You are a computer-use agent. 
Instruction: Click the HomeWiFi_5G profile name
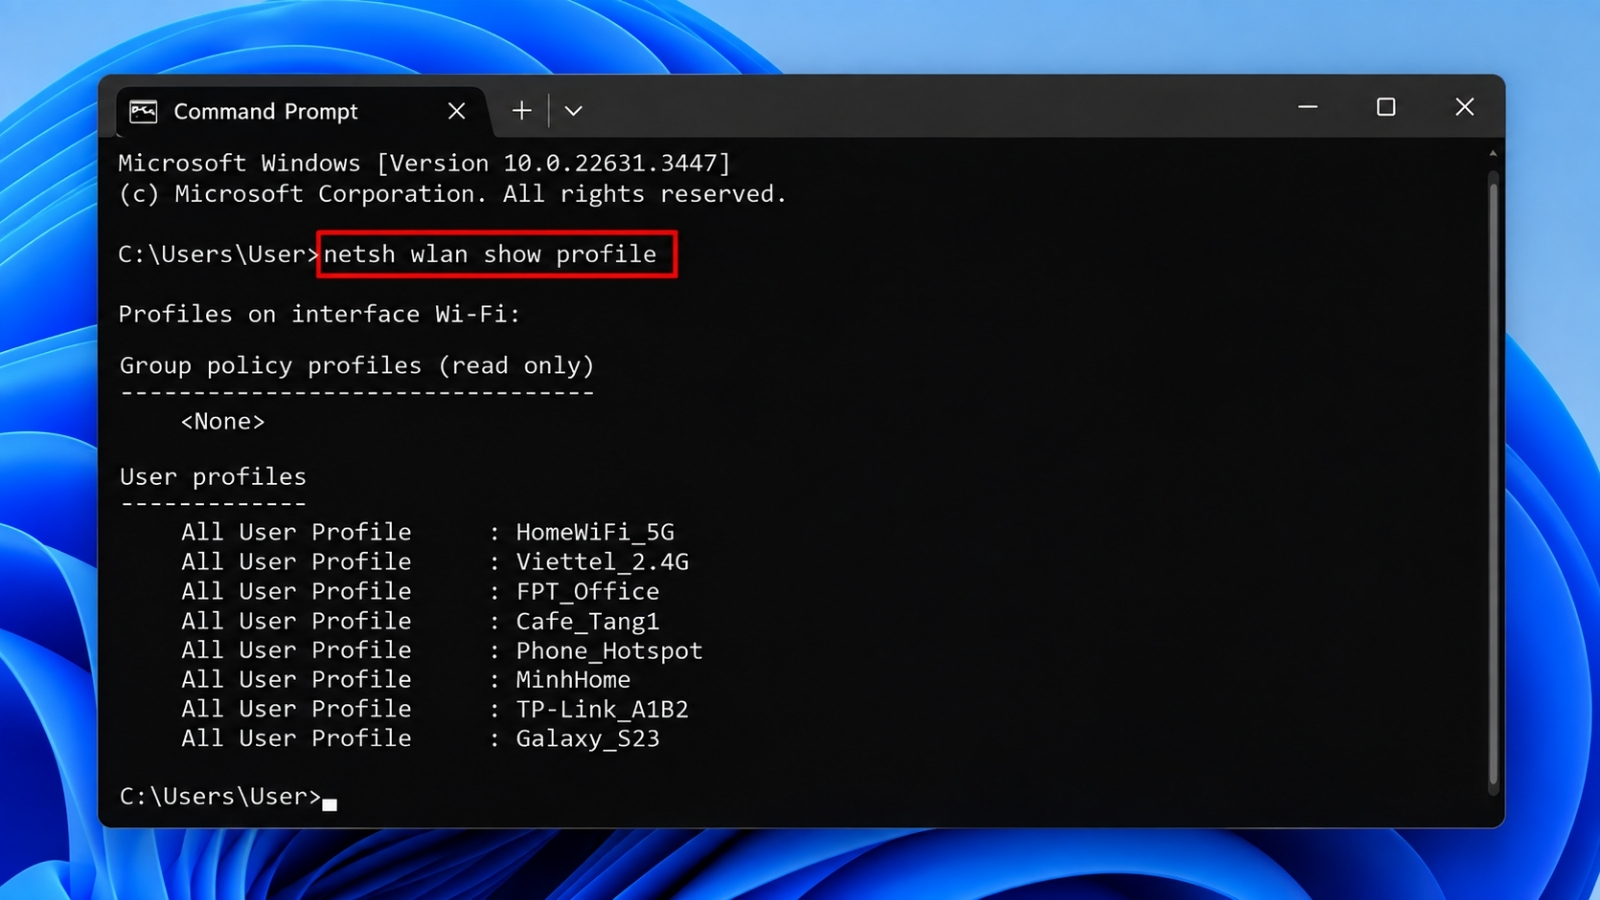(595, 532)
